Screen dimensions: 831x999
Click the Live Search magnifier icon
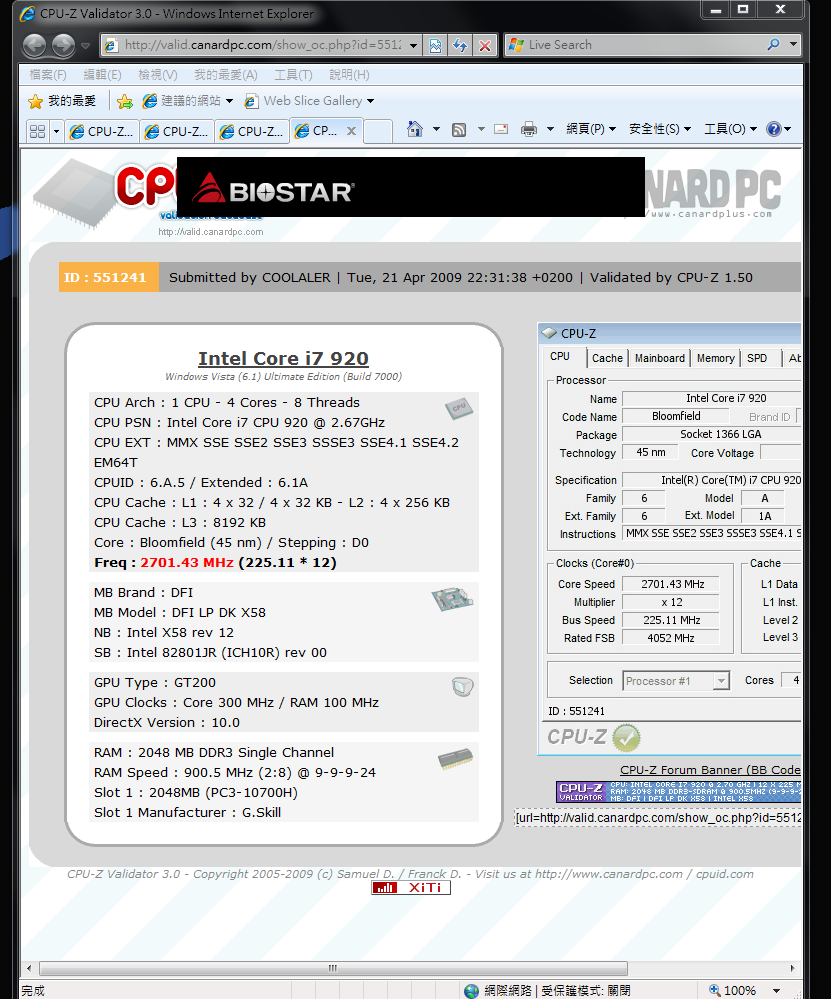[x=773, y=45]
